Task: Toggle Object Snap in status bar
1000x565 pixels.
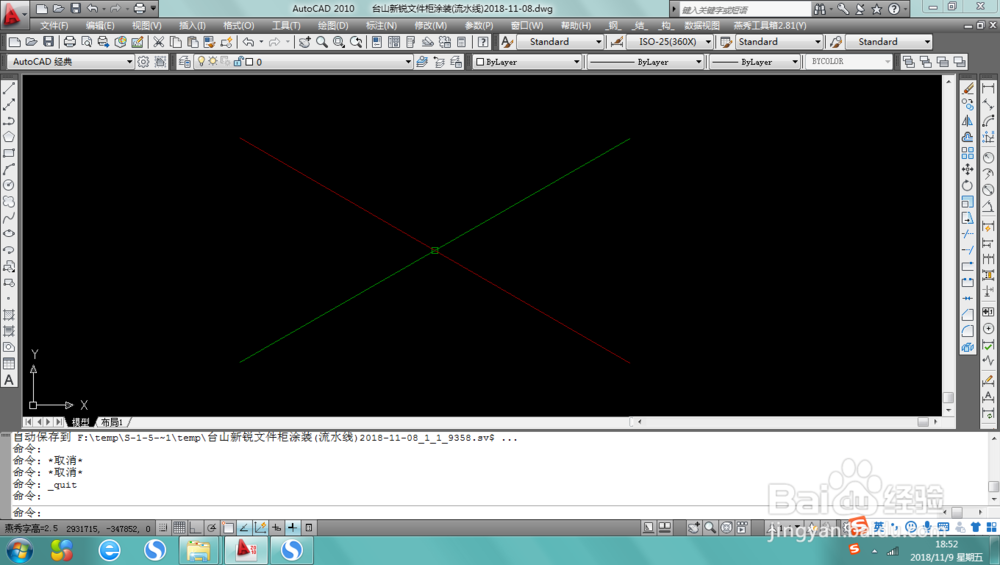Action: [228, 528]
